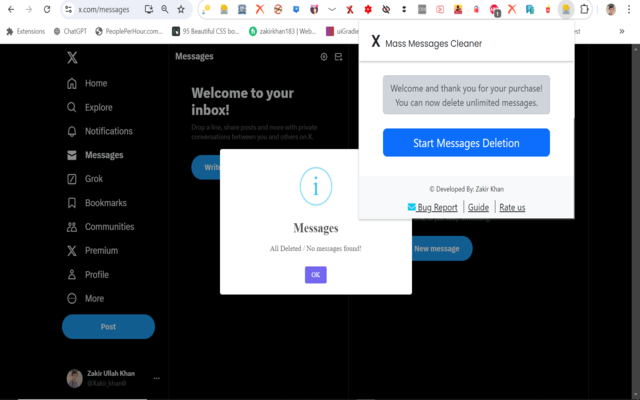Show hidden bookmarks with the » chevron
The image size is (640, 400).
click(x=622, y=31)
